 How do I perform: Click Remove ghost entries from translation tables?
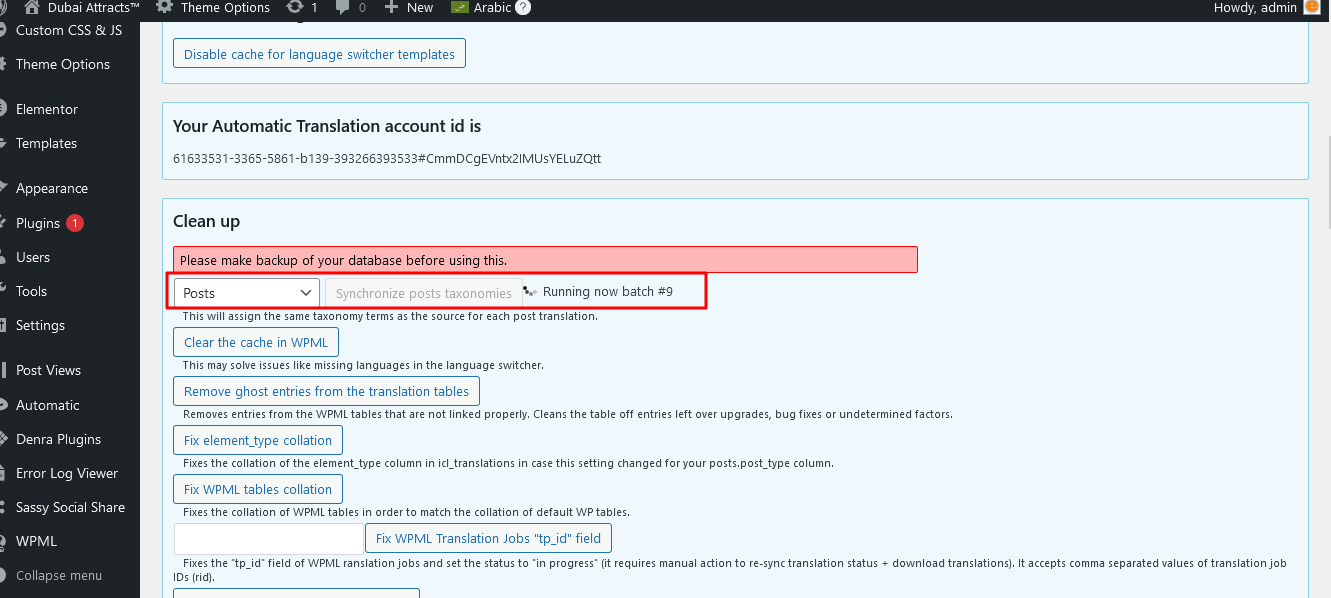pyautogui.click(x=326, y=391)
